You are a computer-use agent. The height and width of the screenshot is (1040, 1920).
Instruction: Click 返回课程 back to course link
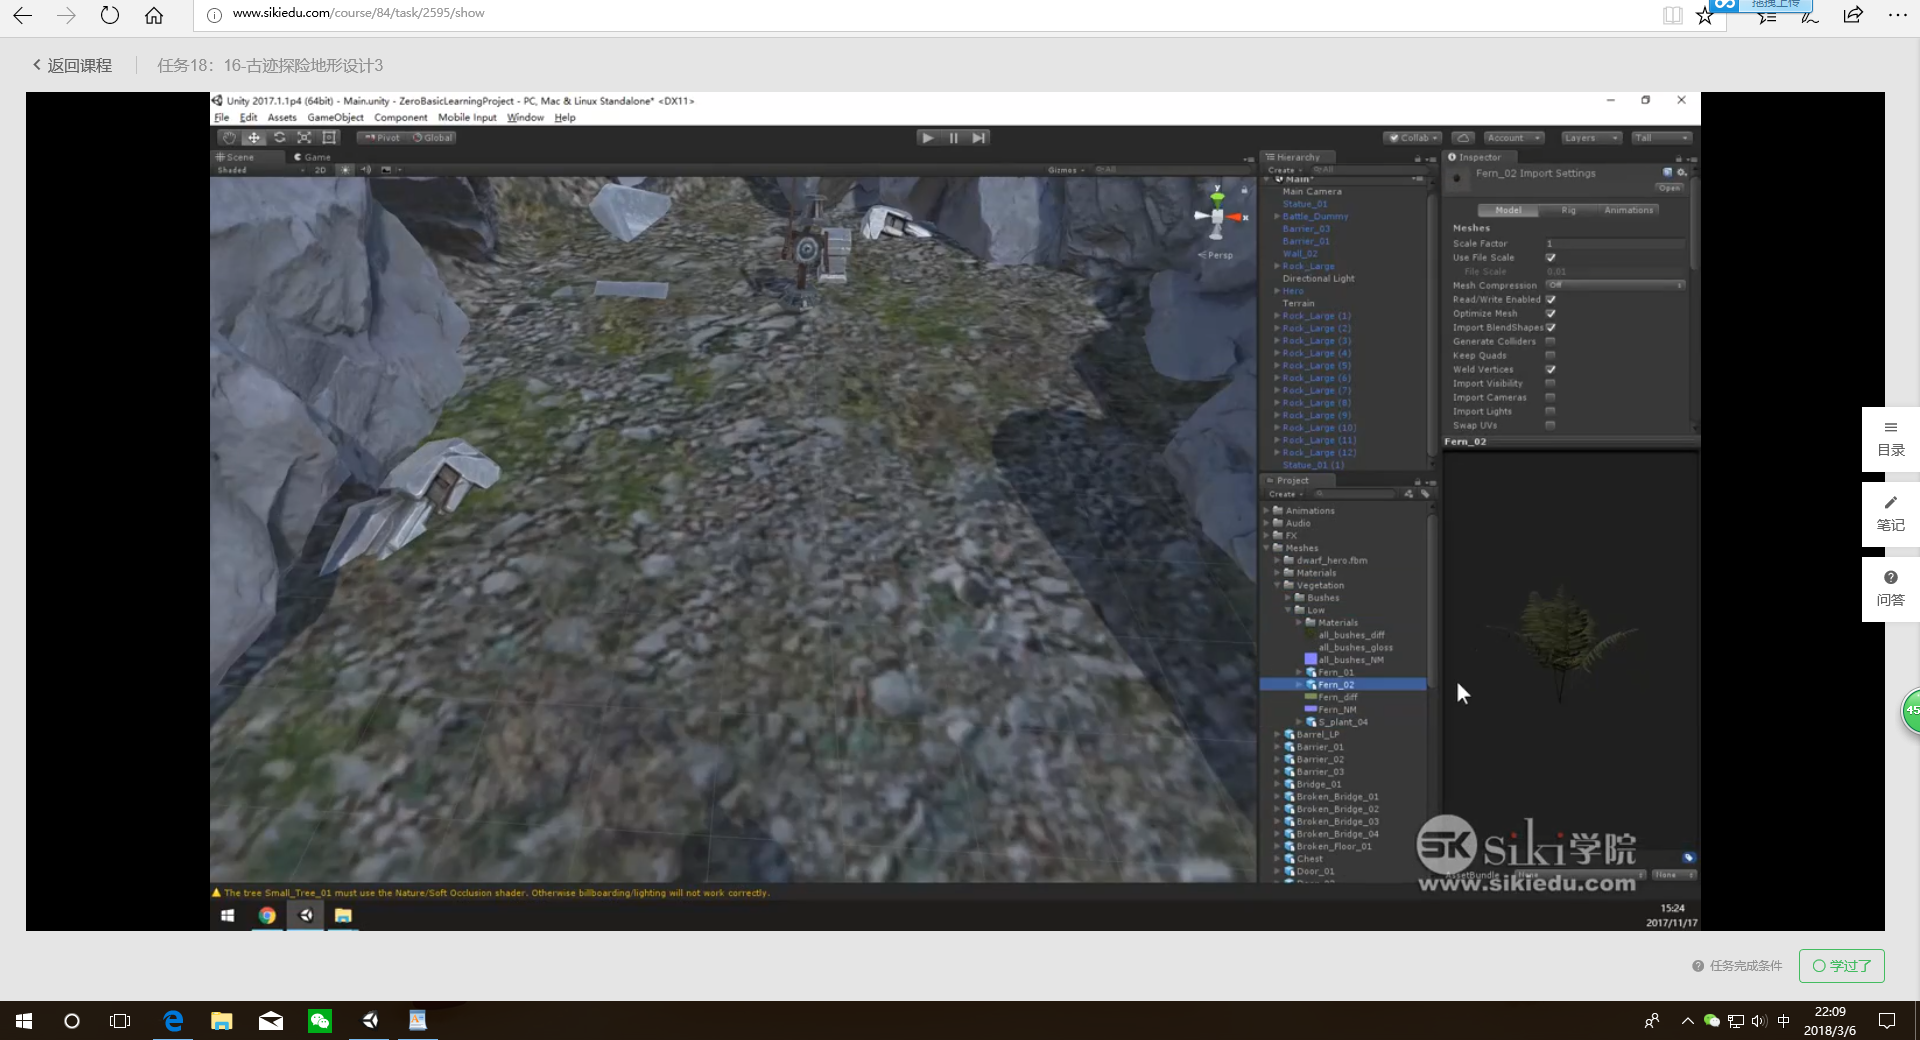tap(72, 66)
